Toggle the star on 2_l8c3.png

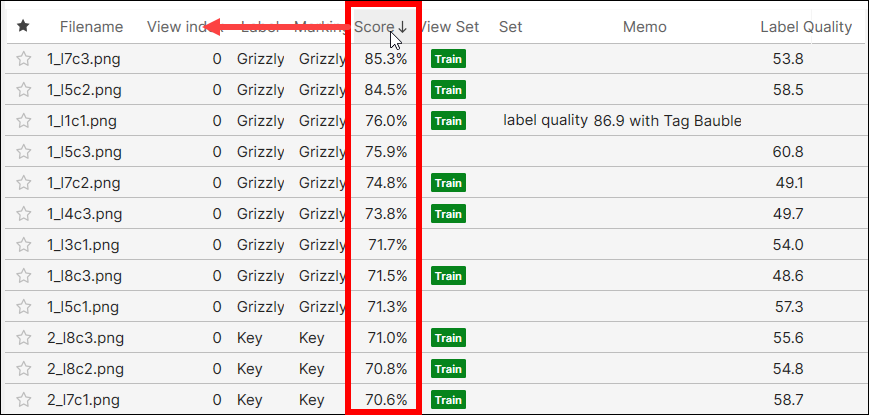(x=24, y=338)
